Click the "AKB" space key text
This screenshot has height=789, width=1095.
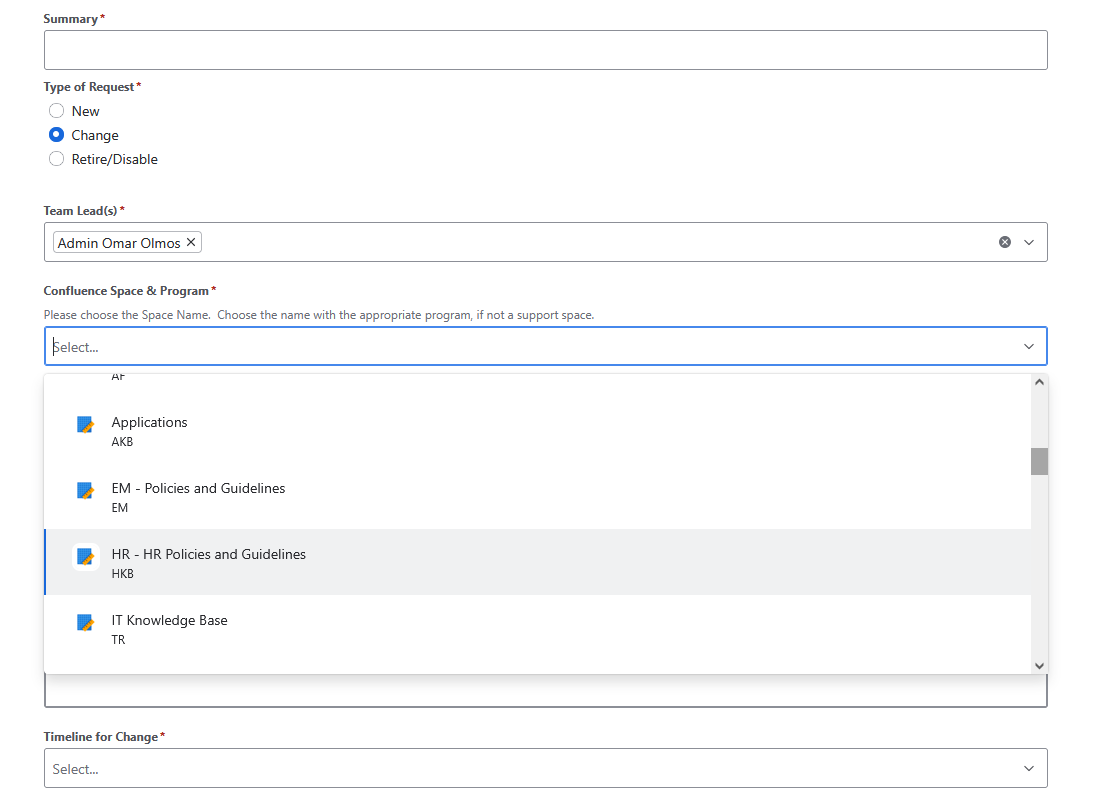click(122, 441)
